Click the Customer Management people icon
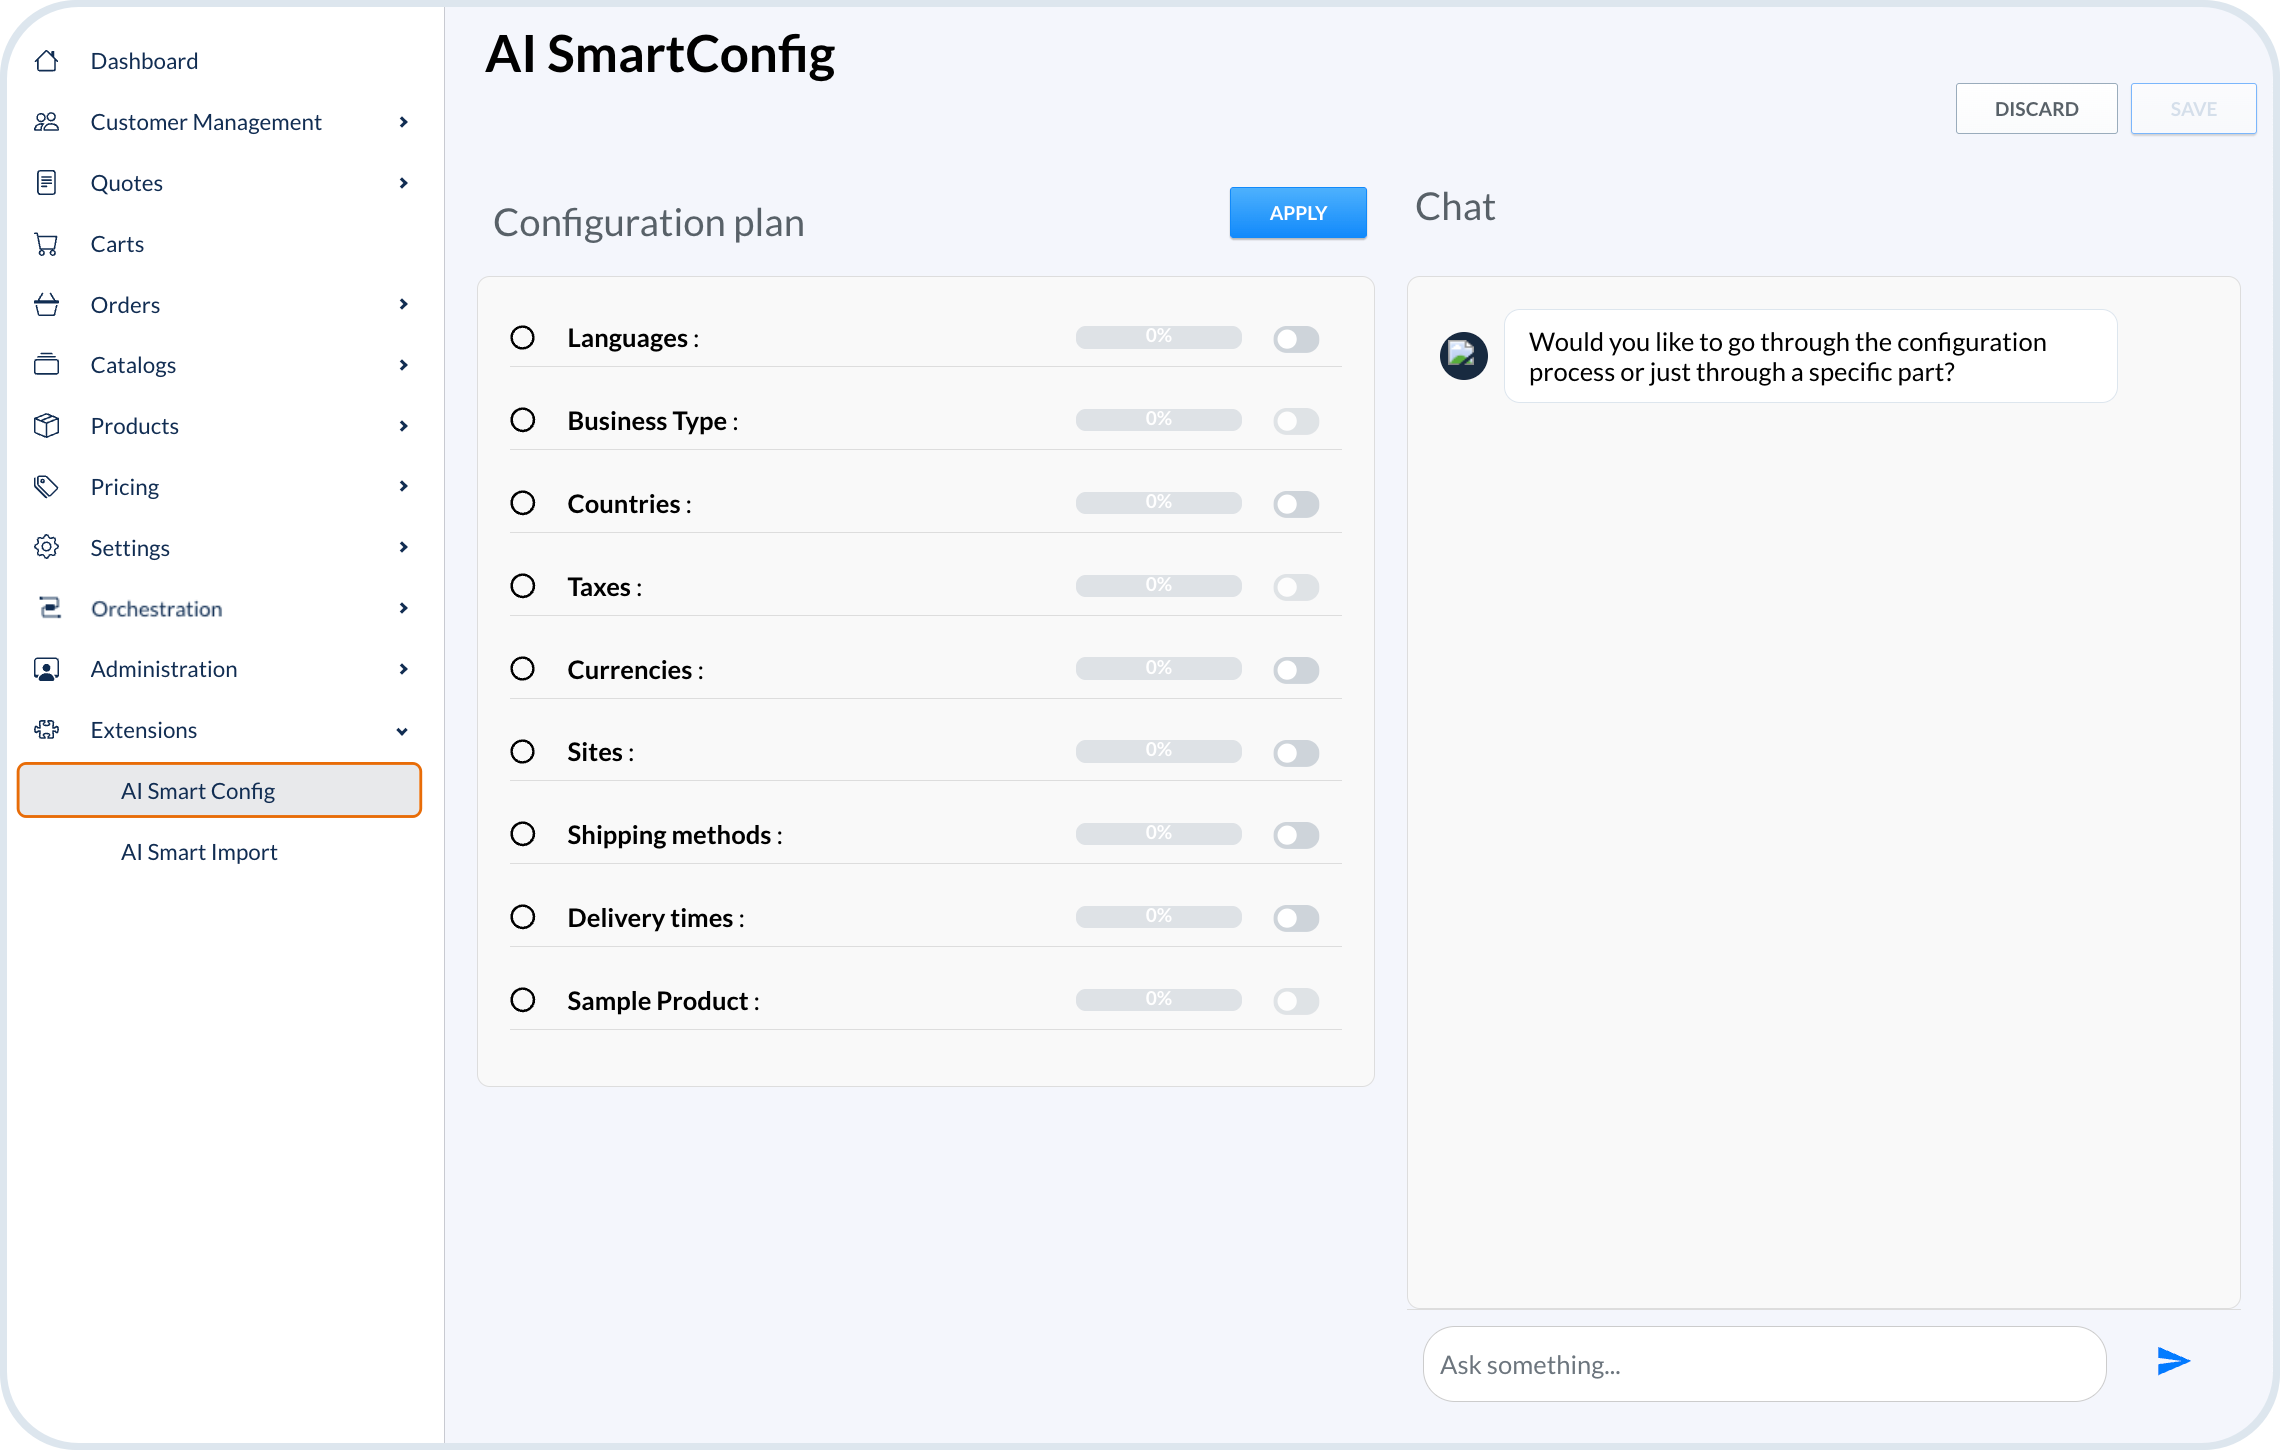Image resolution: width=2280 pixels, height=1450 pixels. [46, 121]
